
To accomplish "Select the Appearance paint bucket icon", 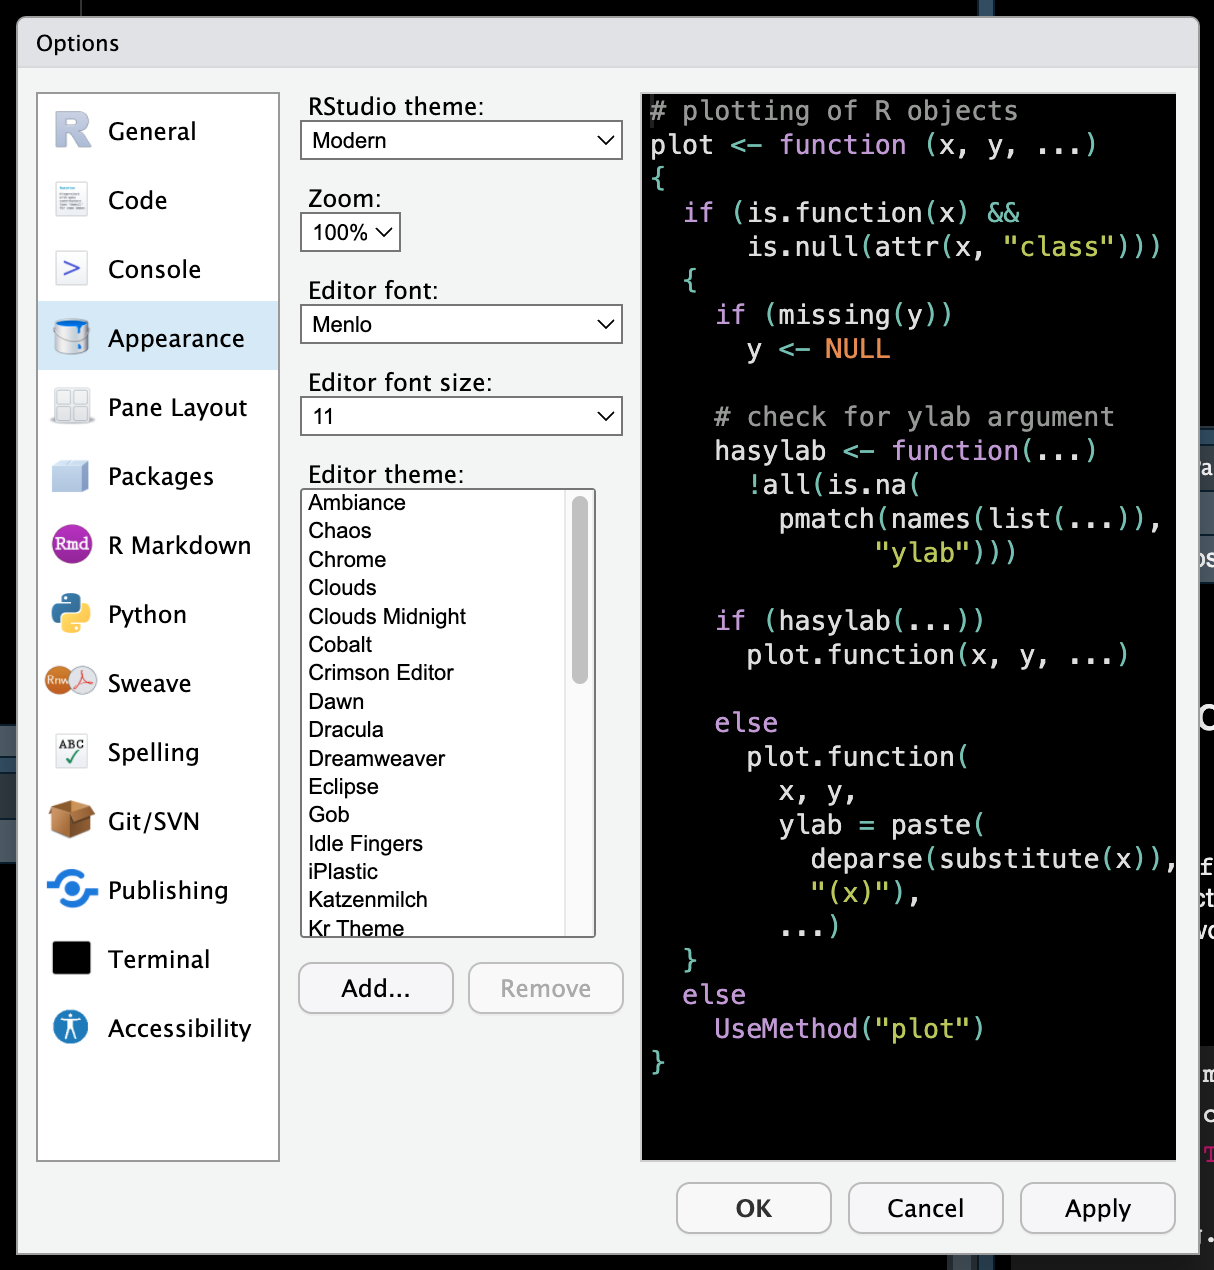I will coord(71,337).
